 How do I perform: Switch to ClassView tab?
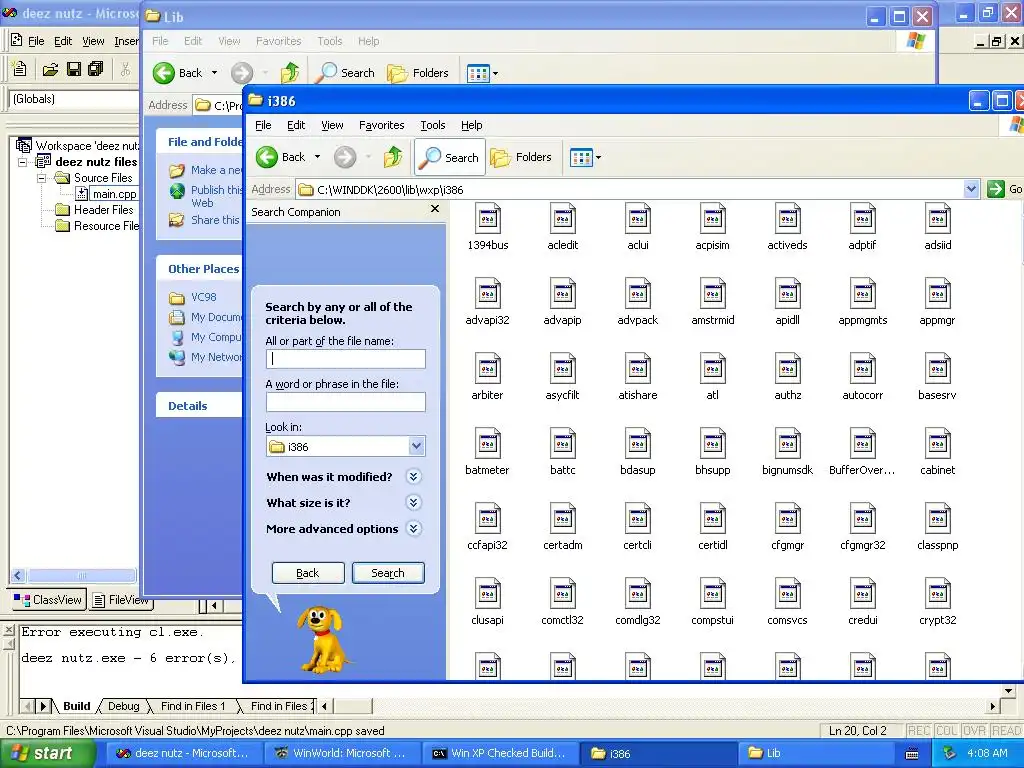click(48, 600)
